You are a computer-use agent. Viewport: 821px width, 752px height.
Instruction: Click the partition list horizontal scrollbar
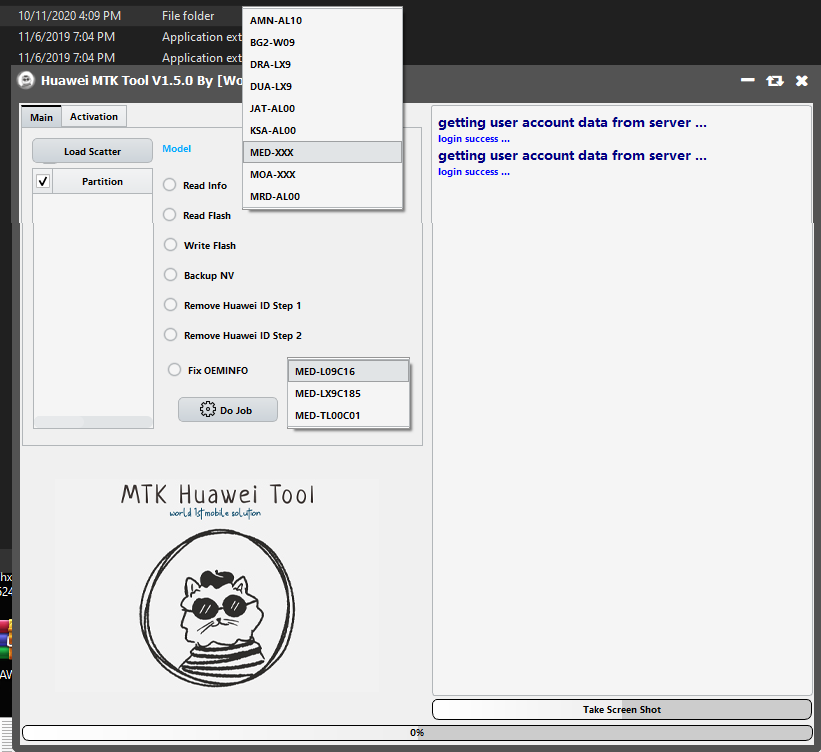93,421
